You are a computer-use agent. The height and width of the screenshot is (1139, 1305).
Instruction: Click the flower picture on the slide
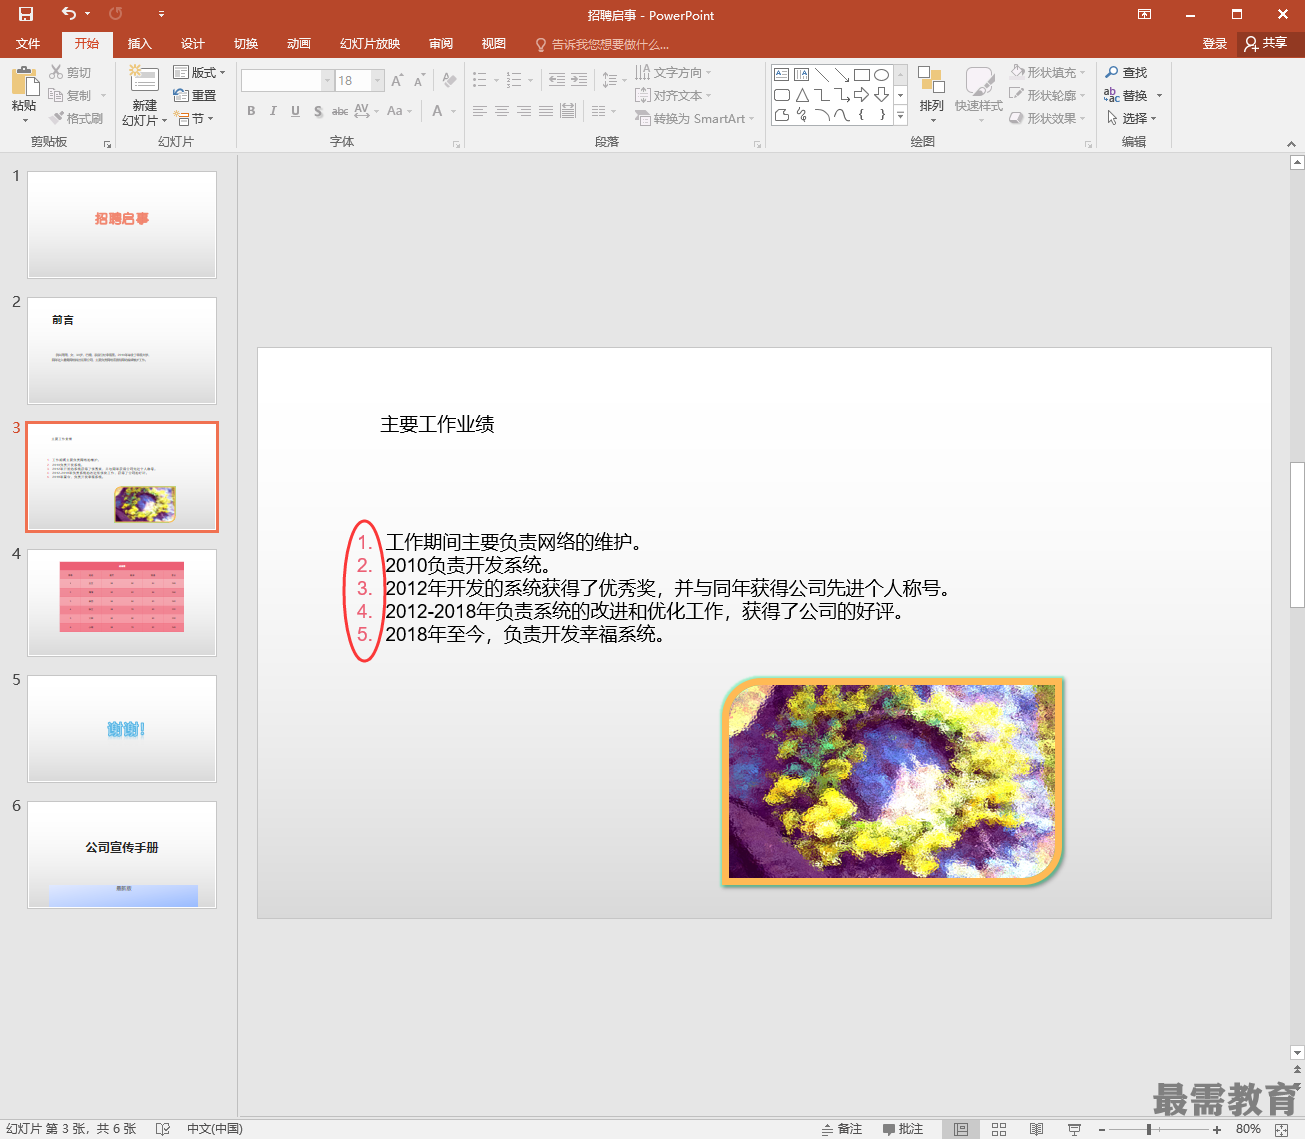click(892, 782)
